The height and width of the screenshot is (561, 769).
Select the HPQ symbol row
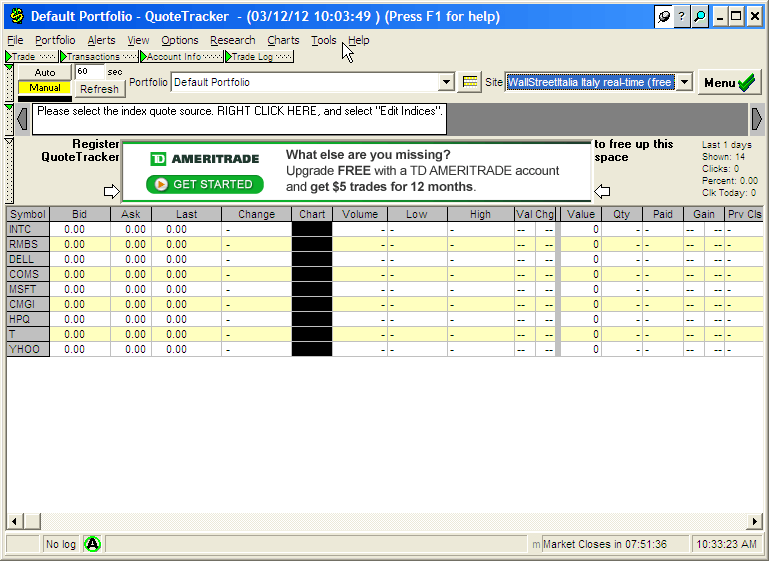pos(27,319)
